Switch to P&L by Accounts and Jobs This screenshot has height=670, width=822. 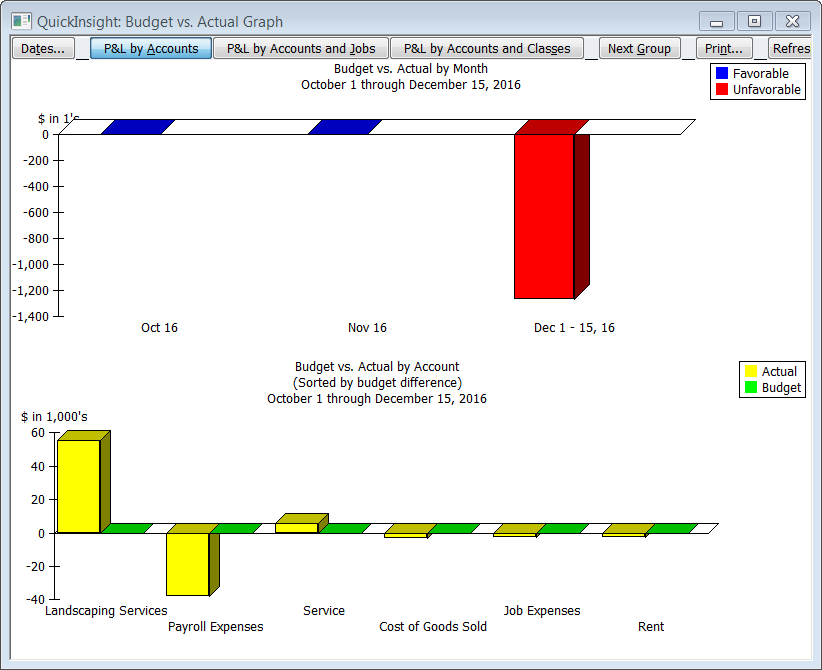(x=301, y=48)
